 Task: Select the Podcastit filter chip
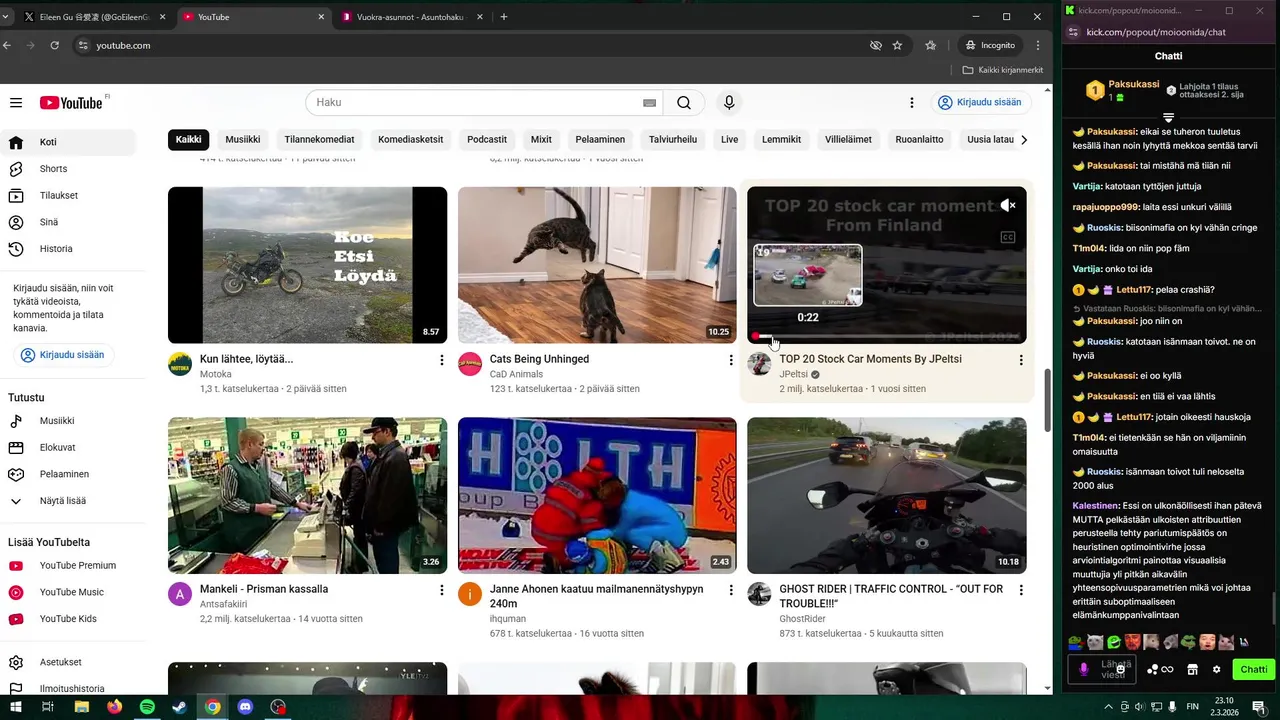(487, 139)
